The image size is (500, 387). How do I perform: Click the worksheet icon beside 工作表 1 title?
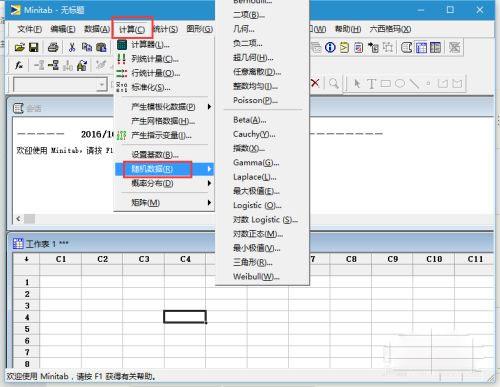coord(18,244)
